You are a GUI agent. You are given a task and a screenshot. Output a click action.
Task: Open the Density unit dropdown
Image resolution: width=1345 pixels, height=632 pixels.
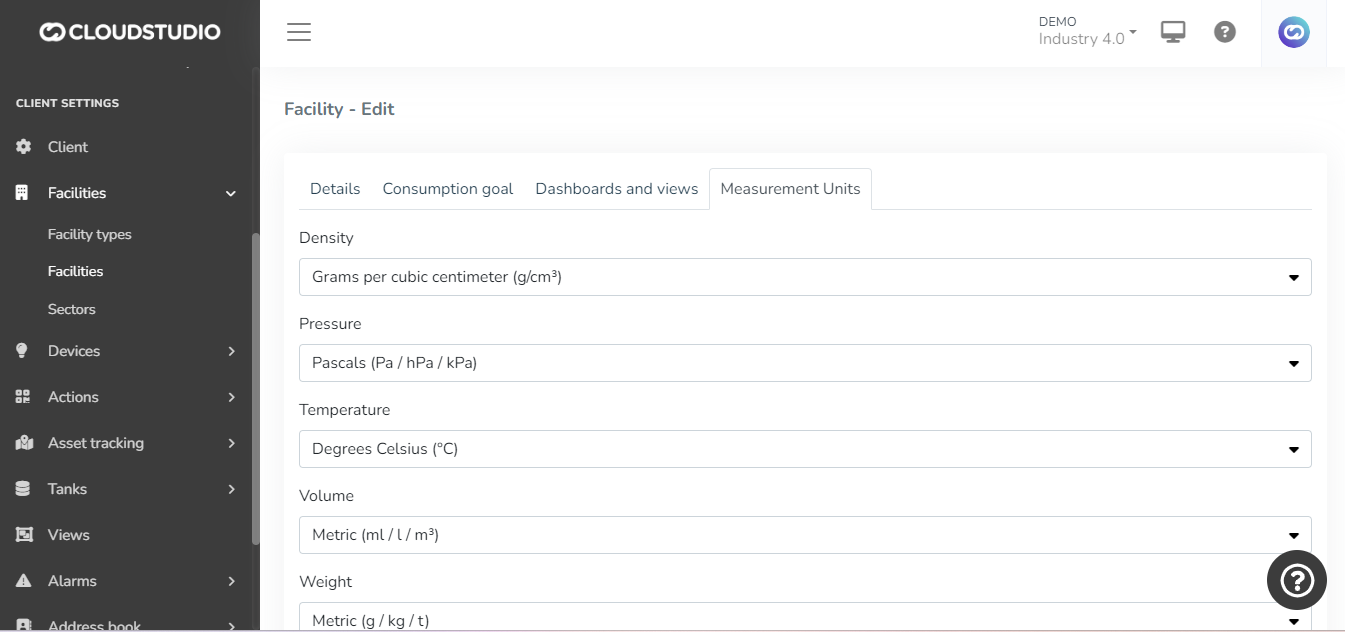coord(804,277)
